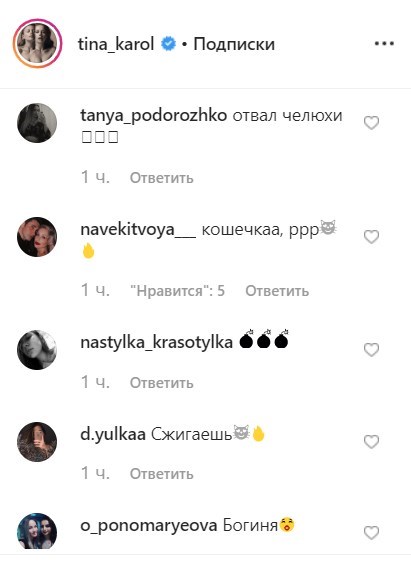Viewport: 411px width, 565px height.
Task: Open tanya_podorozhko's avatar
Action: [x=37, y=123]
